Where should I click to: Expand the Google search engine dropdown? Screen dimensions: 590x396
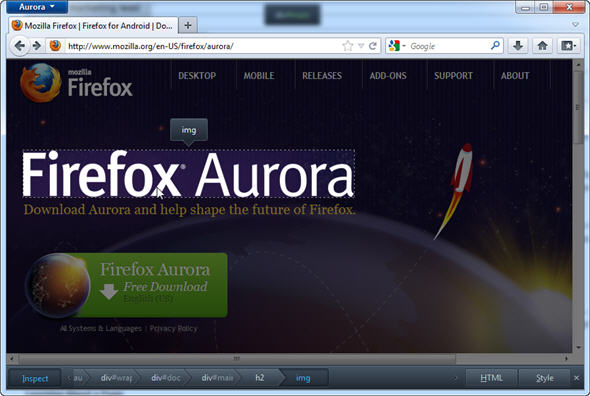click(397, 46)
